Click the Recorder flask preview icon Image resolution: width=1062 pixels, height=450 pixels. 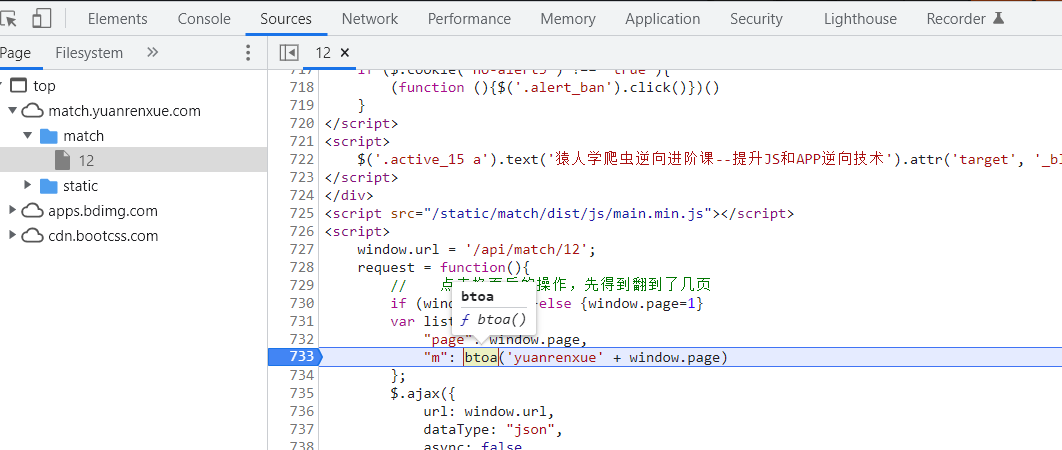[998, 18]
